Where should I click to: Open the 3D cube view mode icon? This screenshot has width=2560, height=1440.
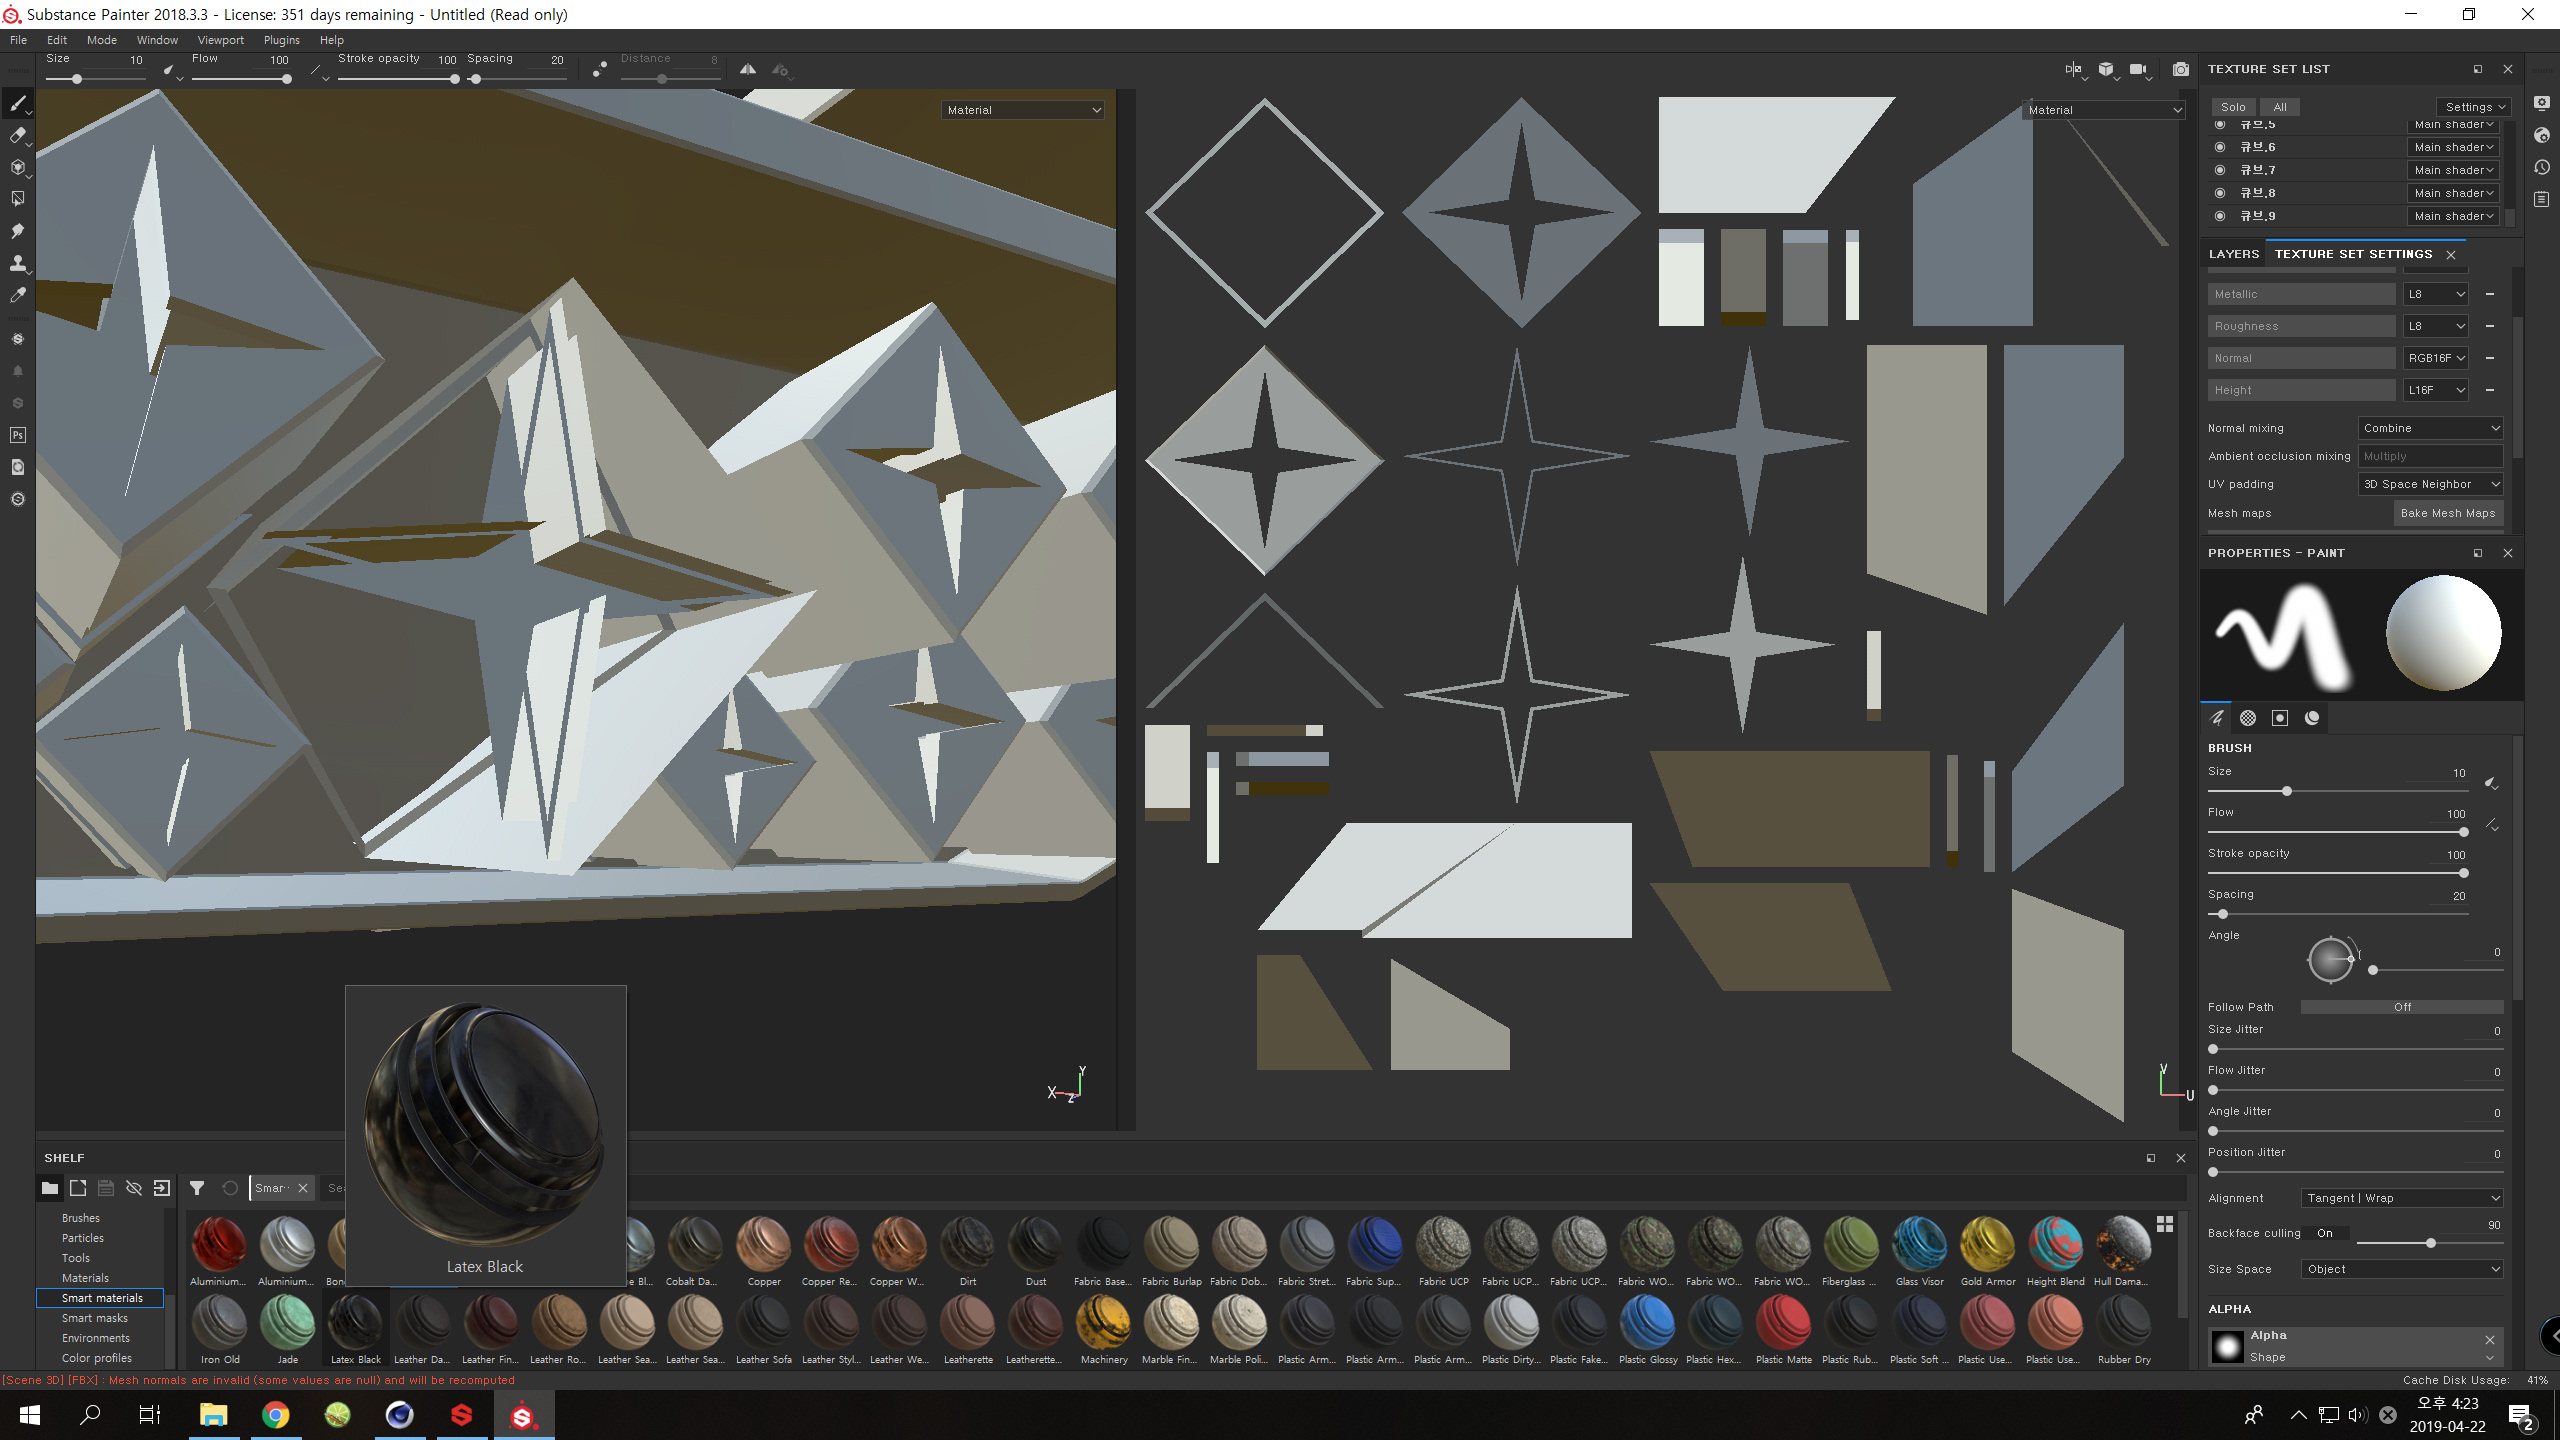coord(2106,69)
